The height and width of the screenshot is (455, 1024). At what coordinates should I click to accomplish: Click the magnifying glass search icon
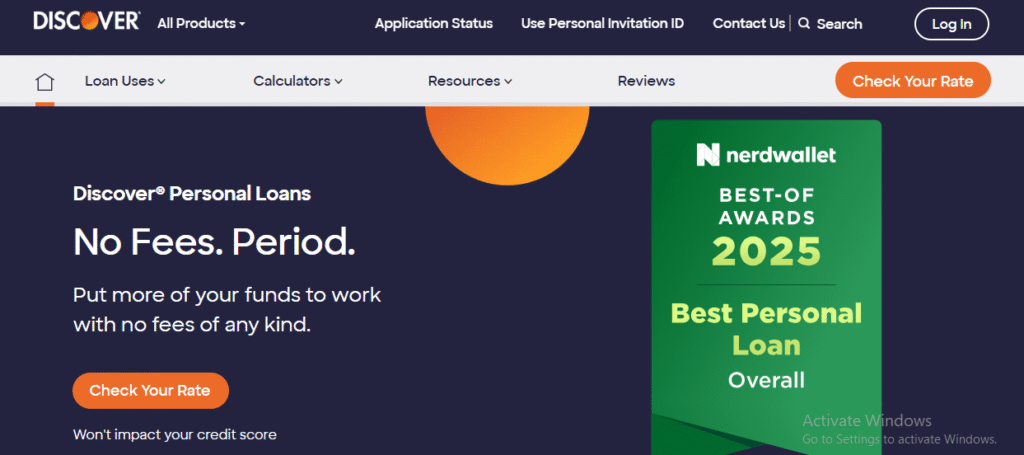[804, 23]
